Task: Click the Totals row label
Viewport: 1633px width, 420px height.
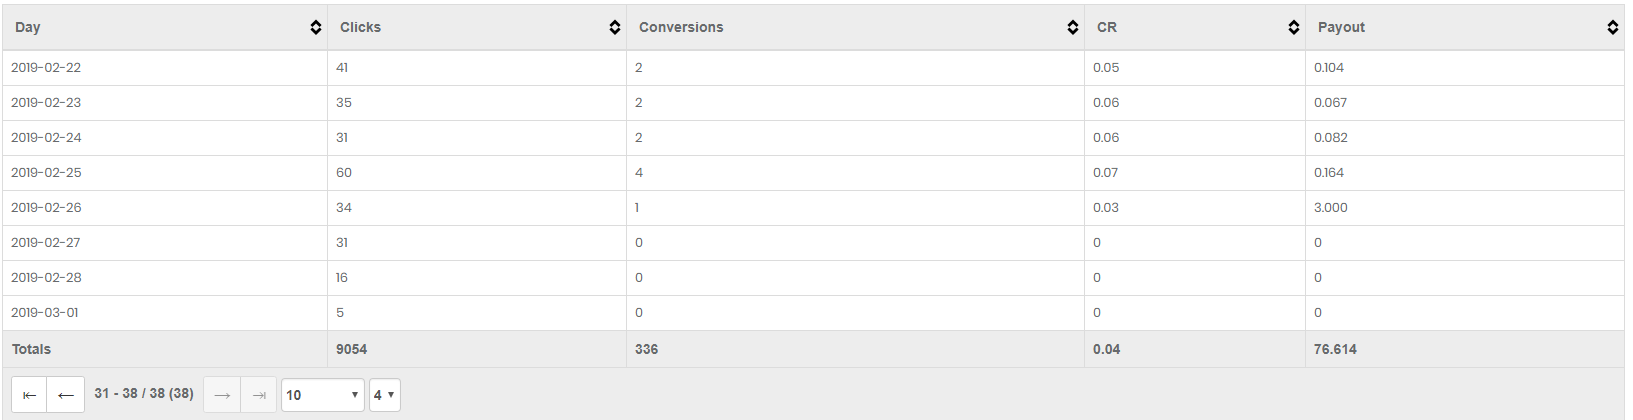Action: [x=31, y=349]
